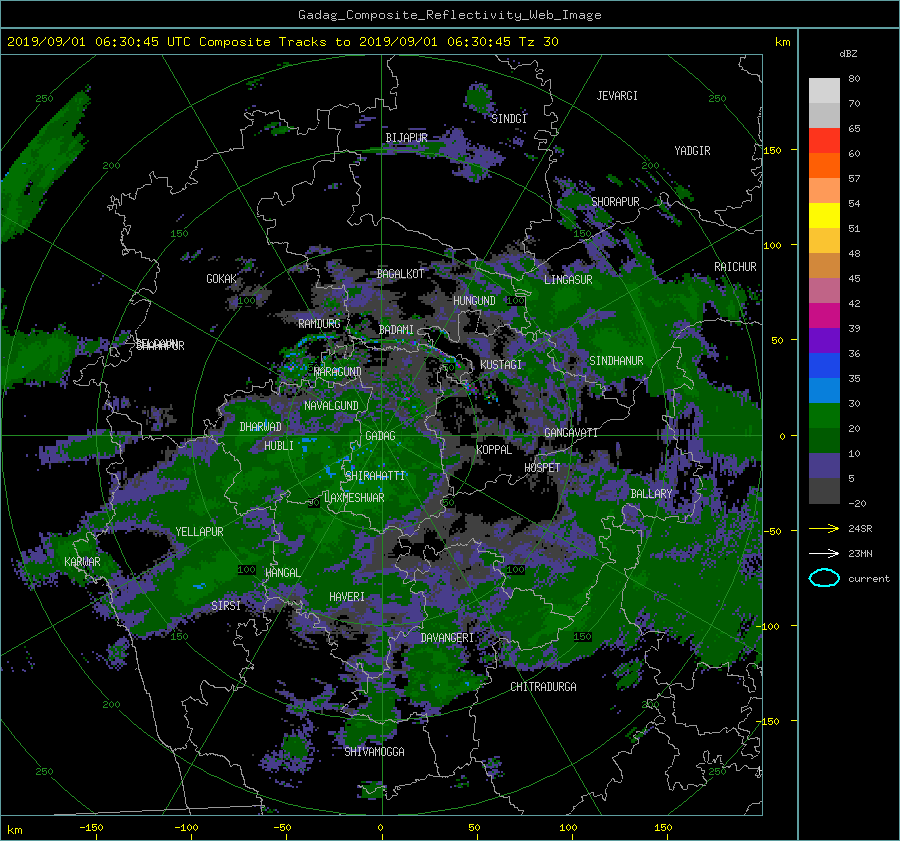The image size is (900, 841).
Task: Click the dBZ legend heading
Action: [x=848, y=54]
